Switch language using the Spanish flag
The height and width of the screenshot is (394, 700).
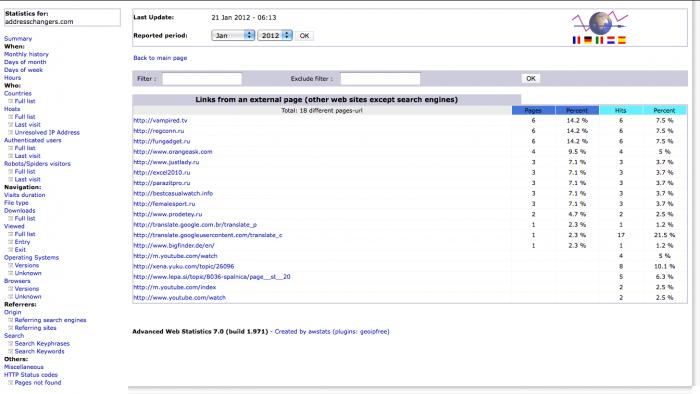click(x=622, y=40)
